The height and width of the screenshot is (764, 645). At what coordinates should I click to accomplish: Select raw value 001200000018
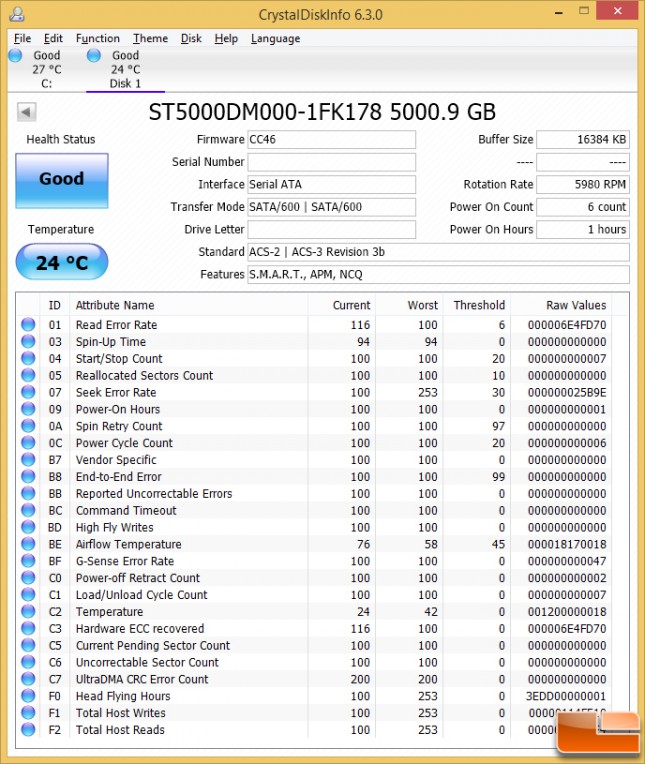pos(567,611)
